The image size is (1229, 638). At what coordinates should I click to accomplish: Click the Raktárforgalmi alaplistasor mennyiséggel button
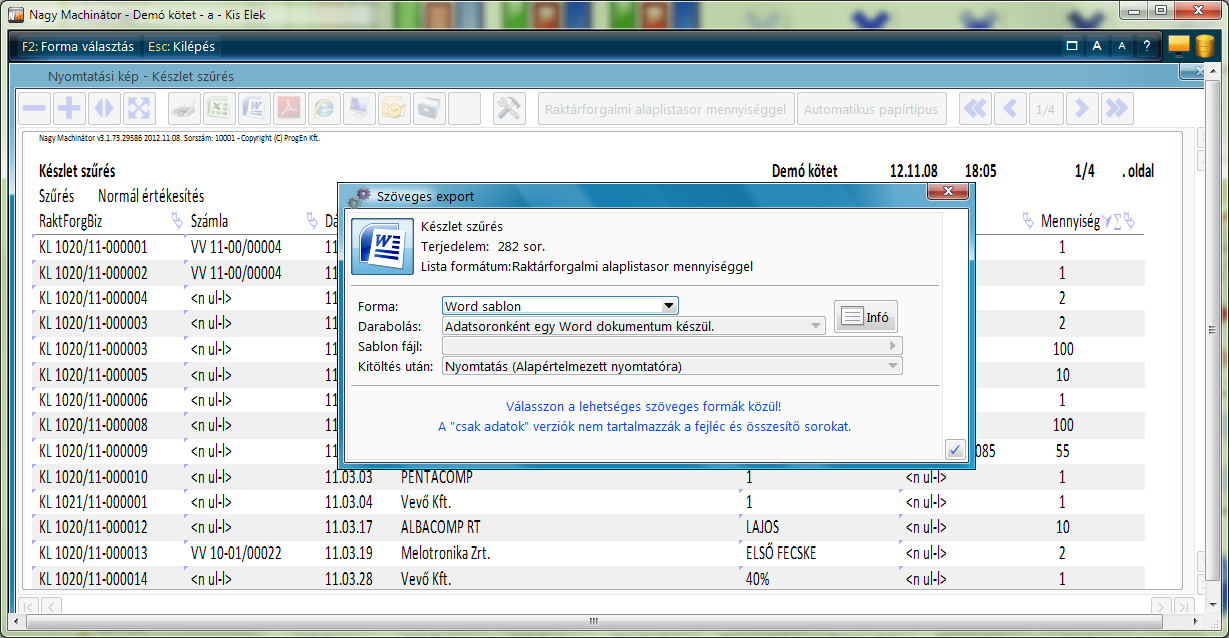(667, 109)
